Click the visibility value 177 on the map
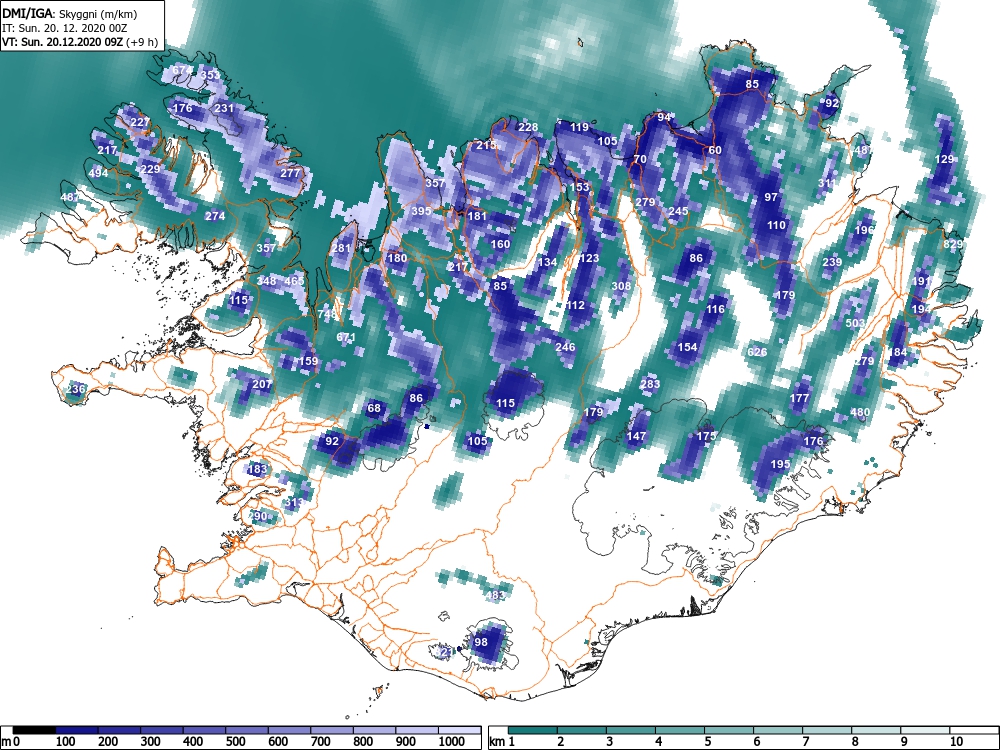Image resolution: width=1000 pixels, height=750 pixels. tap(799, 398)
